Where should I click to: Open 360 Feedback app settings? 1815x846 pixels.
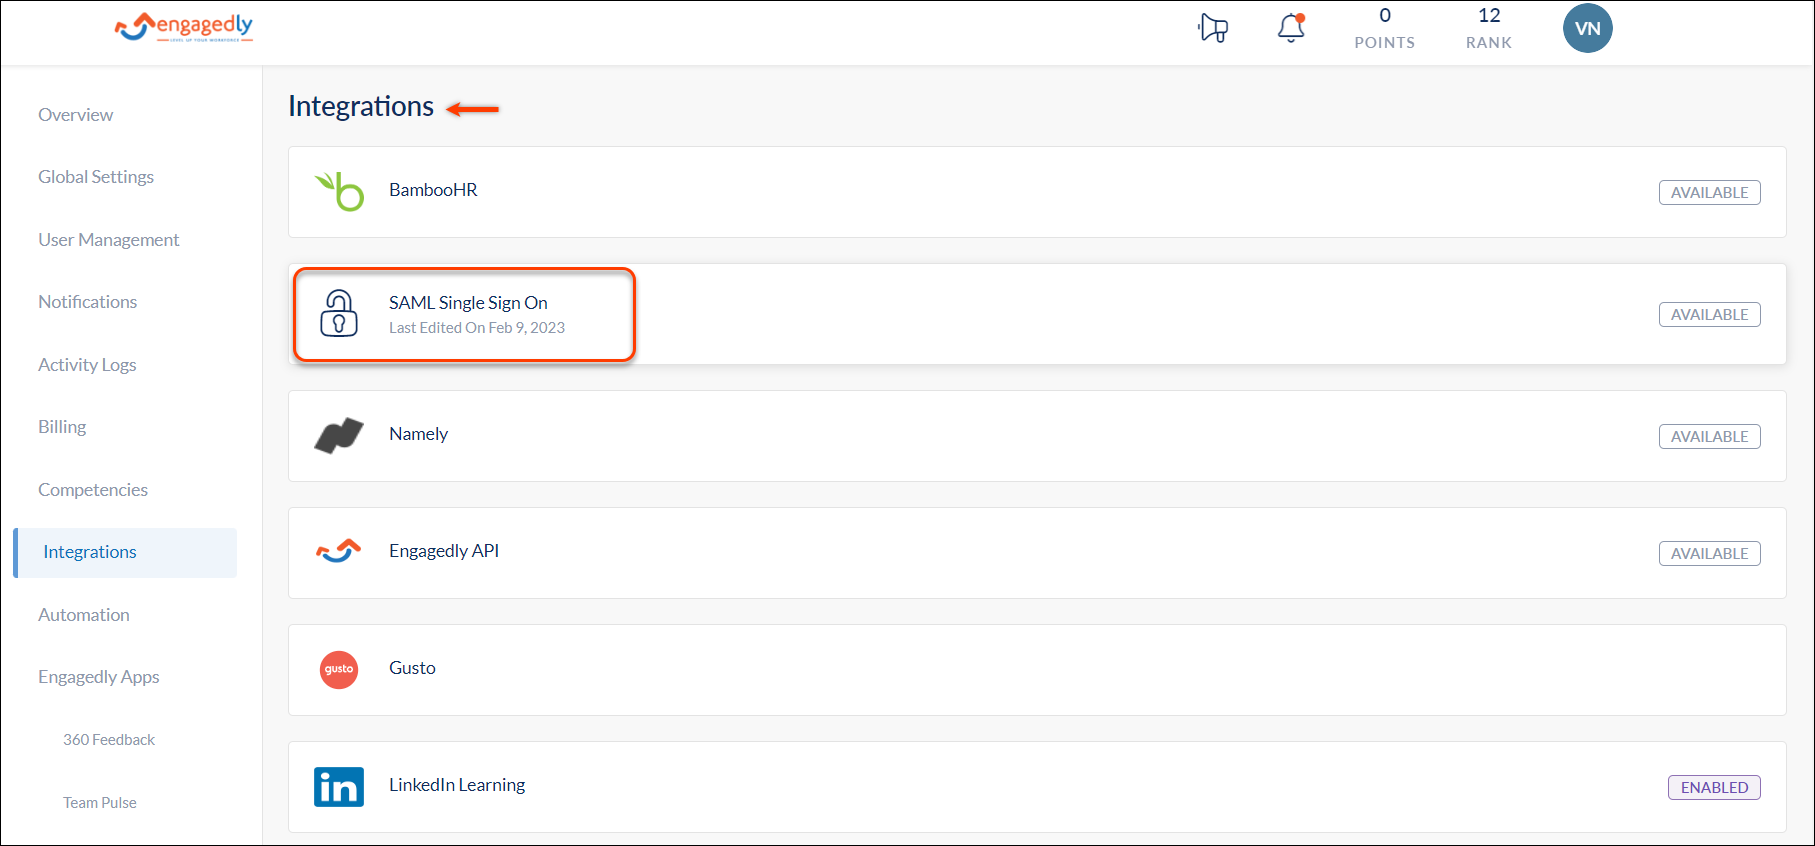(109, 740)
